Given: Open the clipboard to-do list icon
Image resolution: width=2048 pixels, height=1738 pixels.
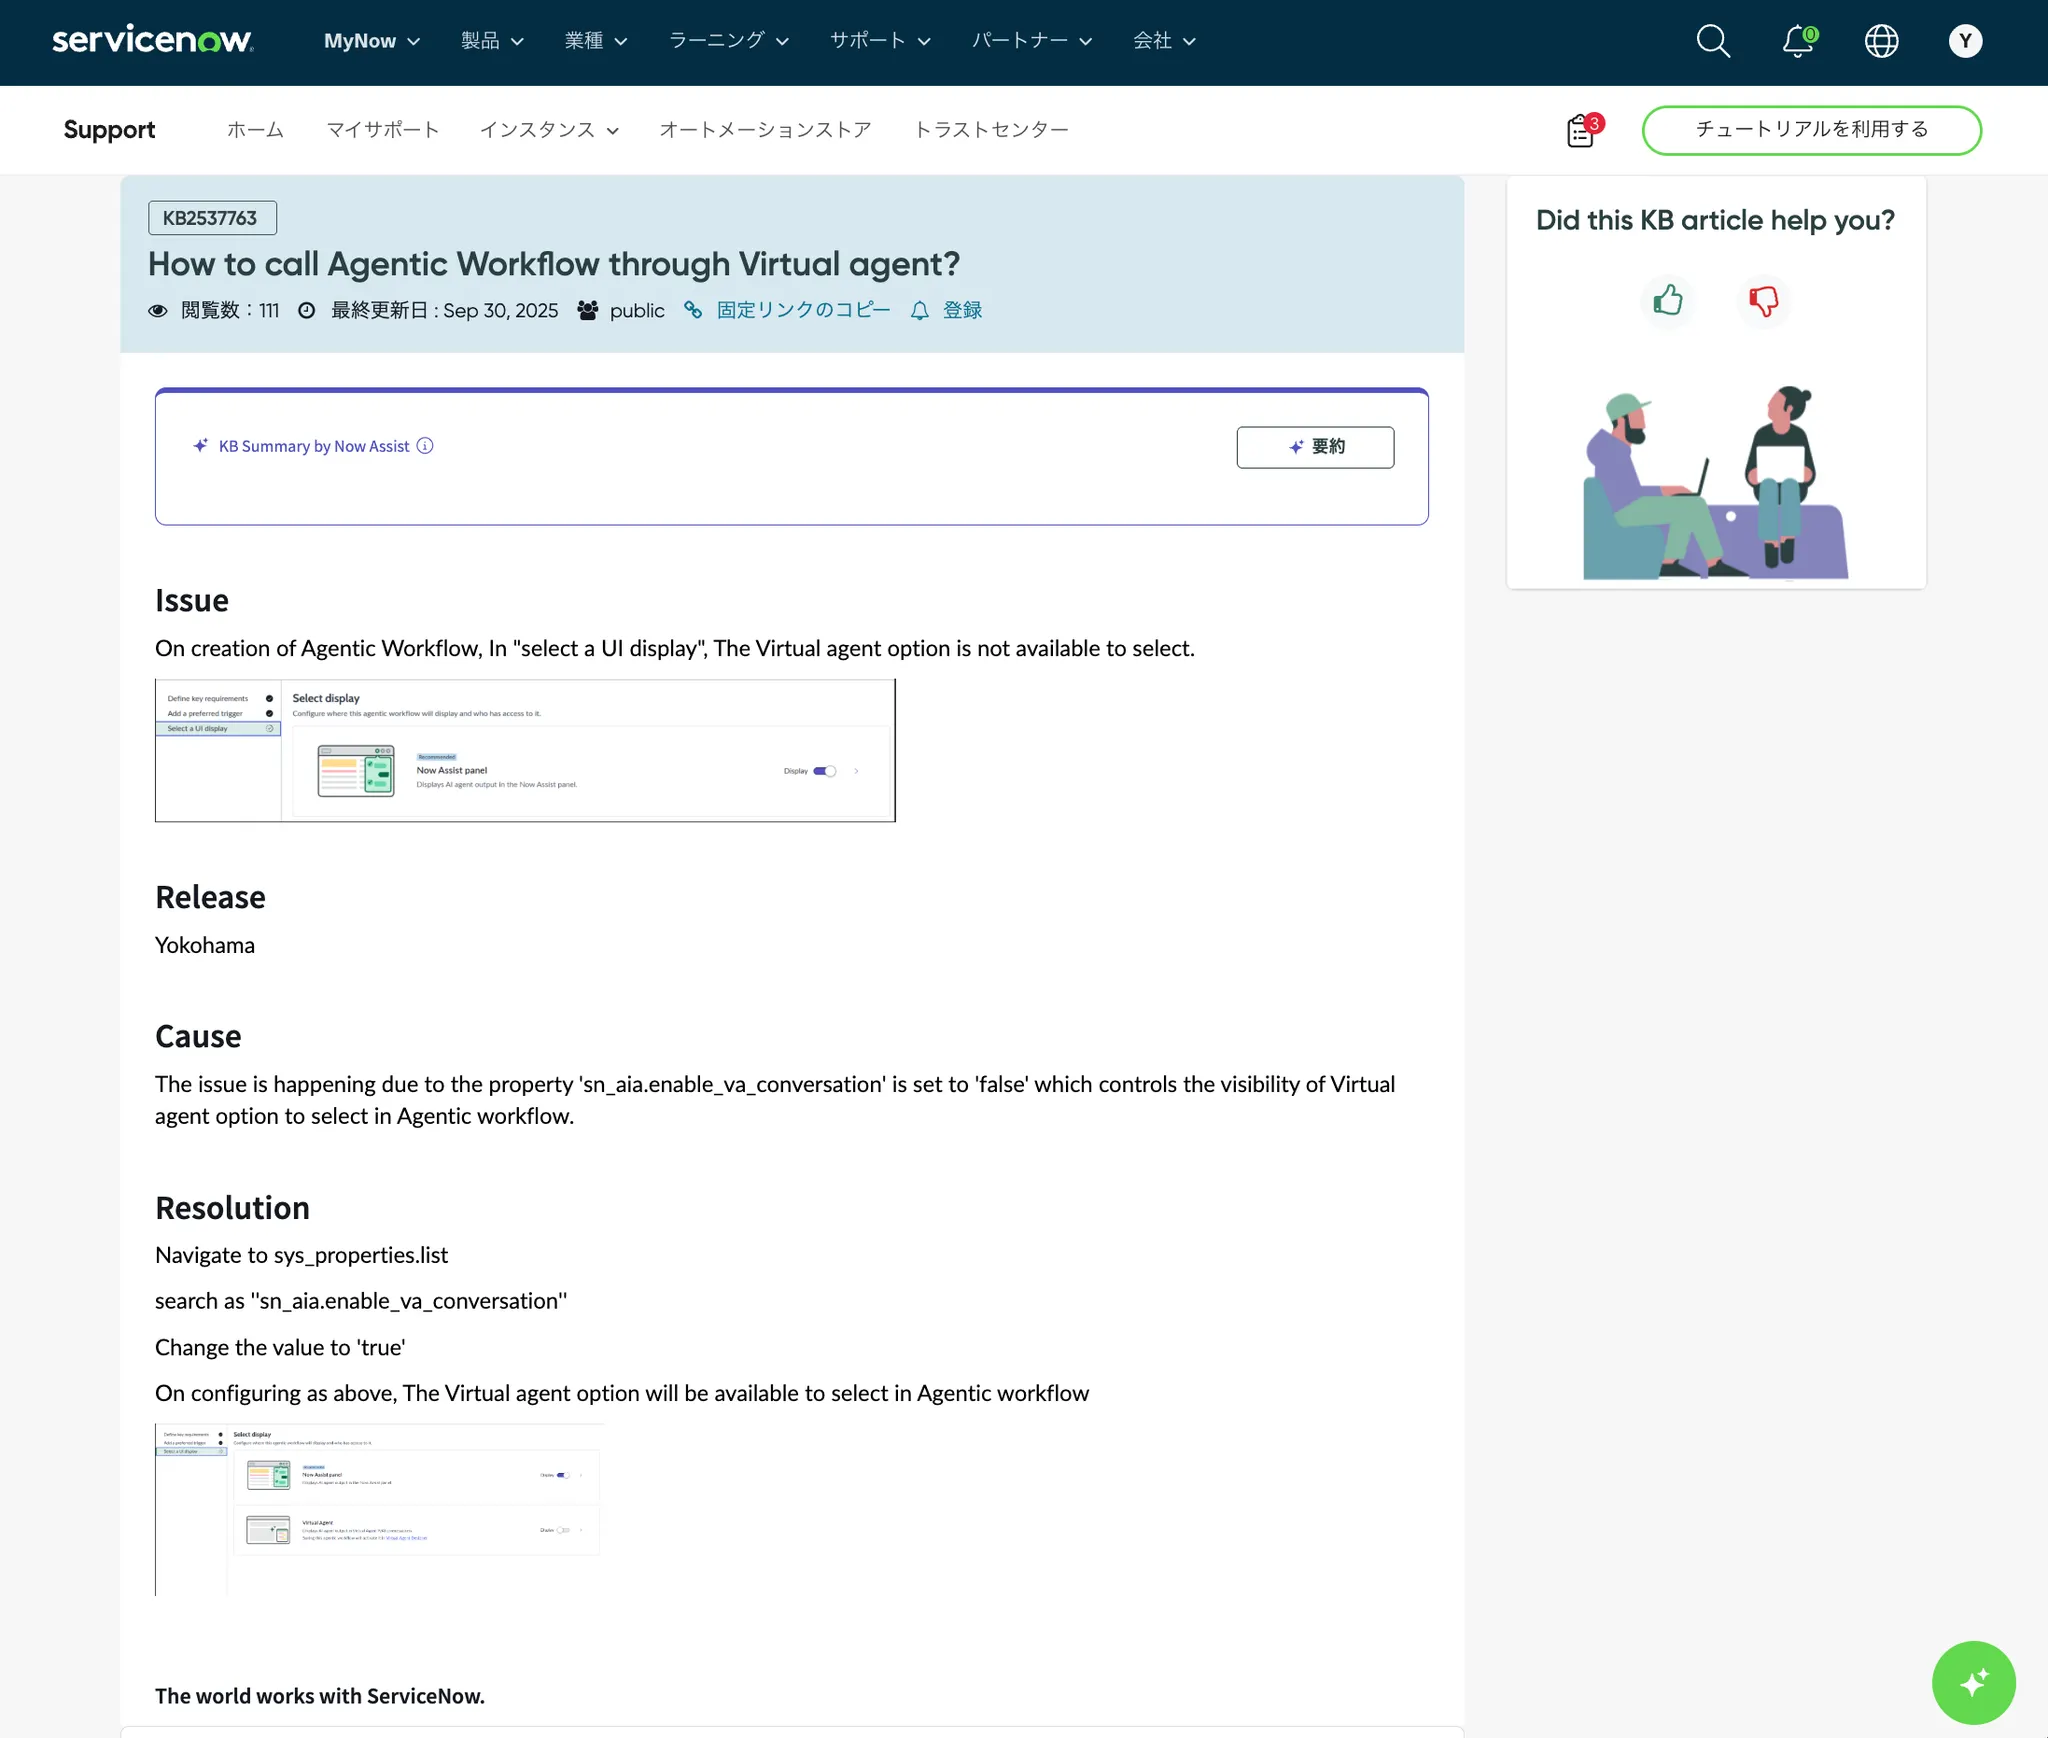Looking at the screenshot, I should [x=1581, y=130].
